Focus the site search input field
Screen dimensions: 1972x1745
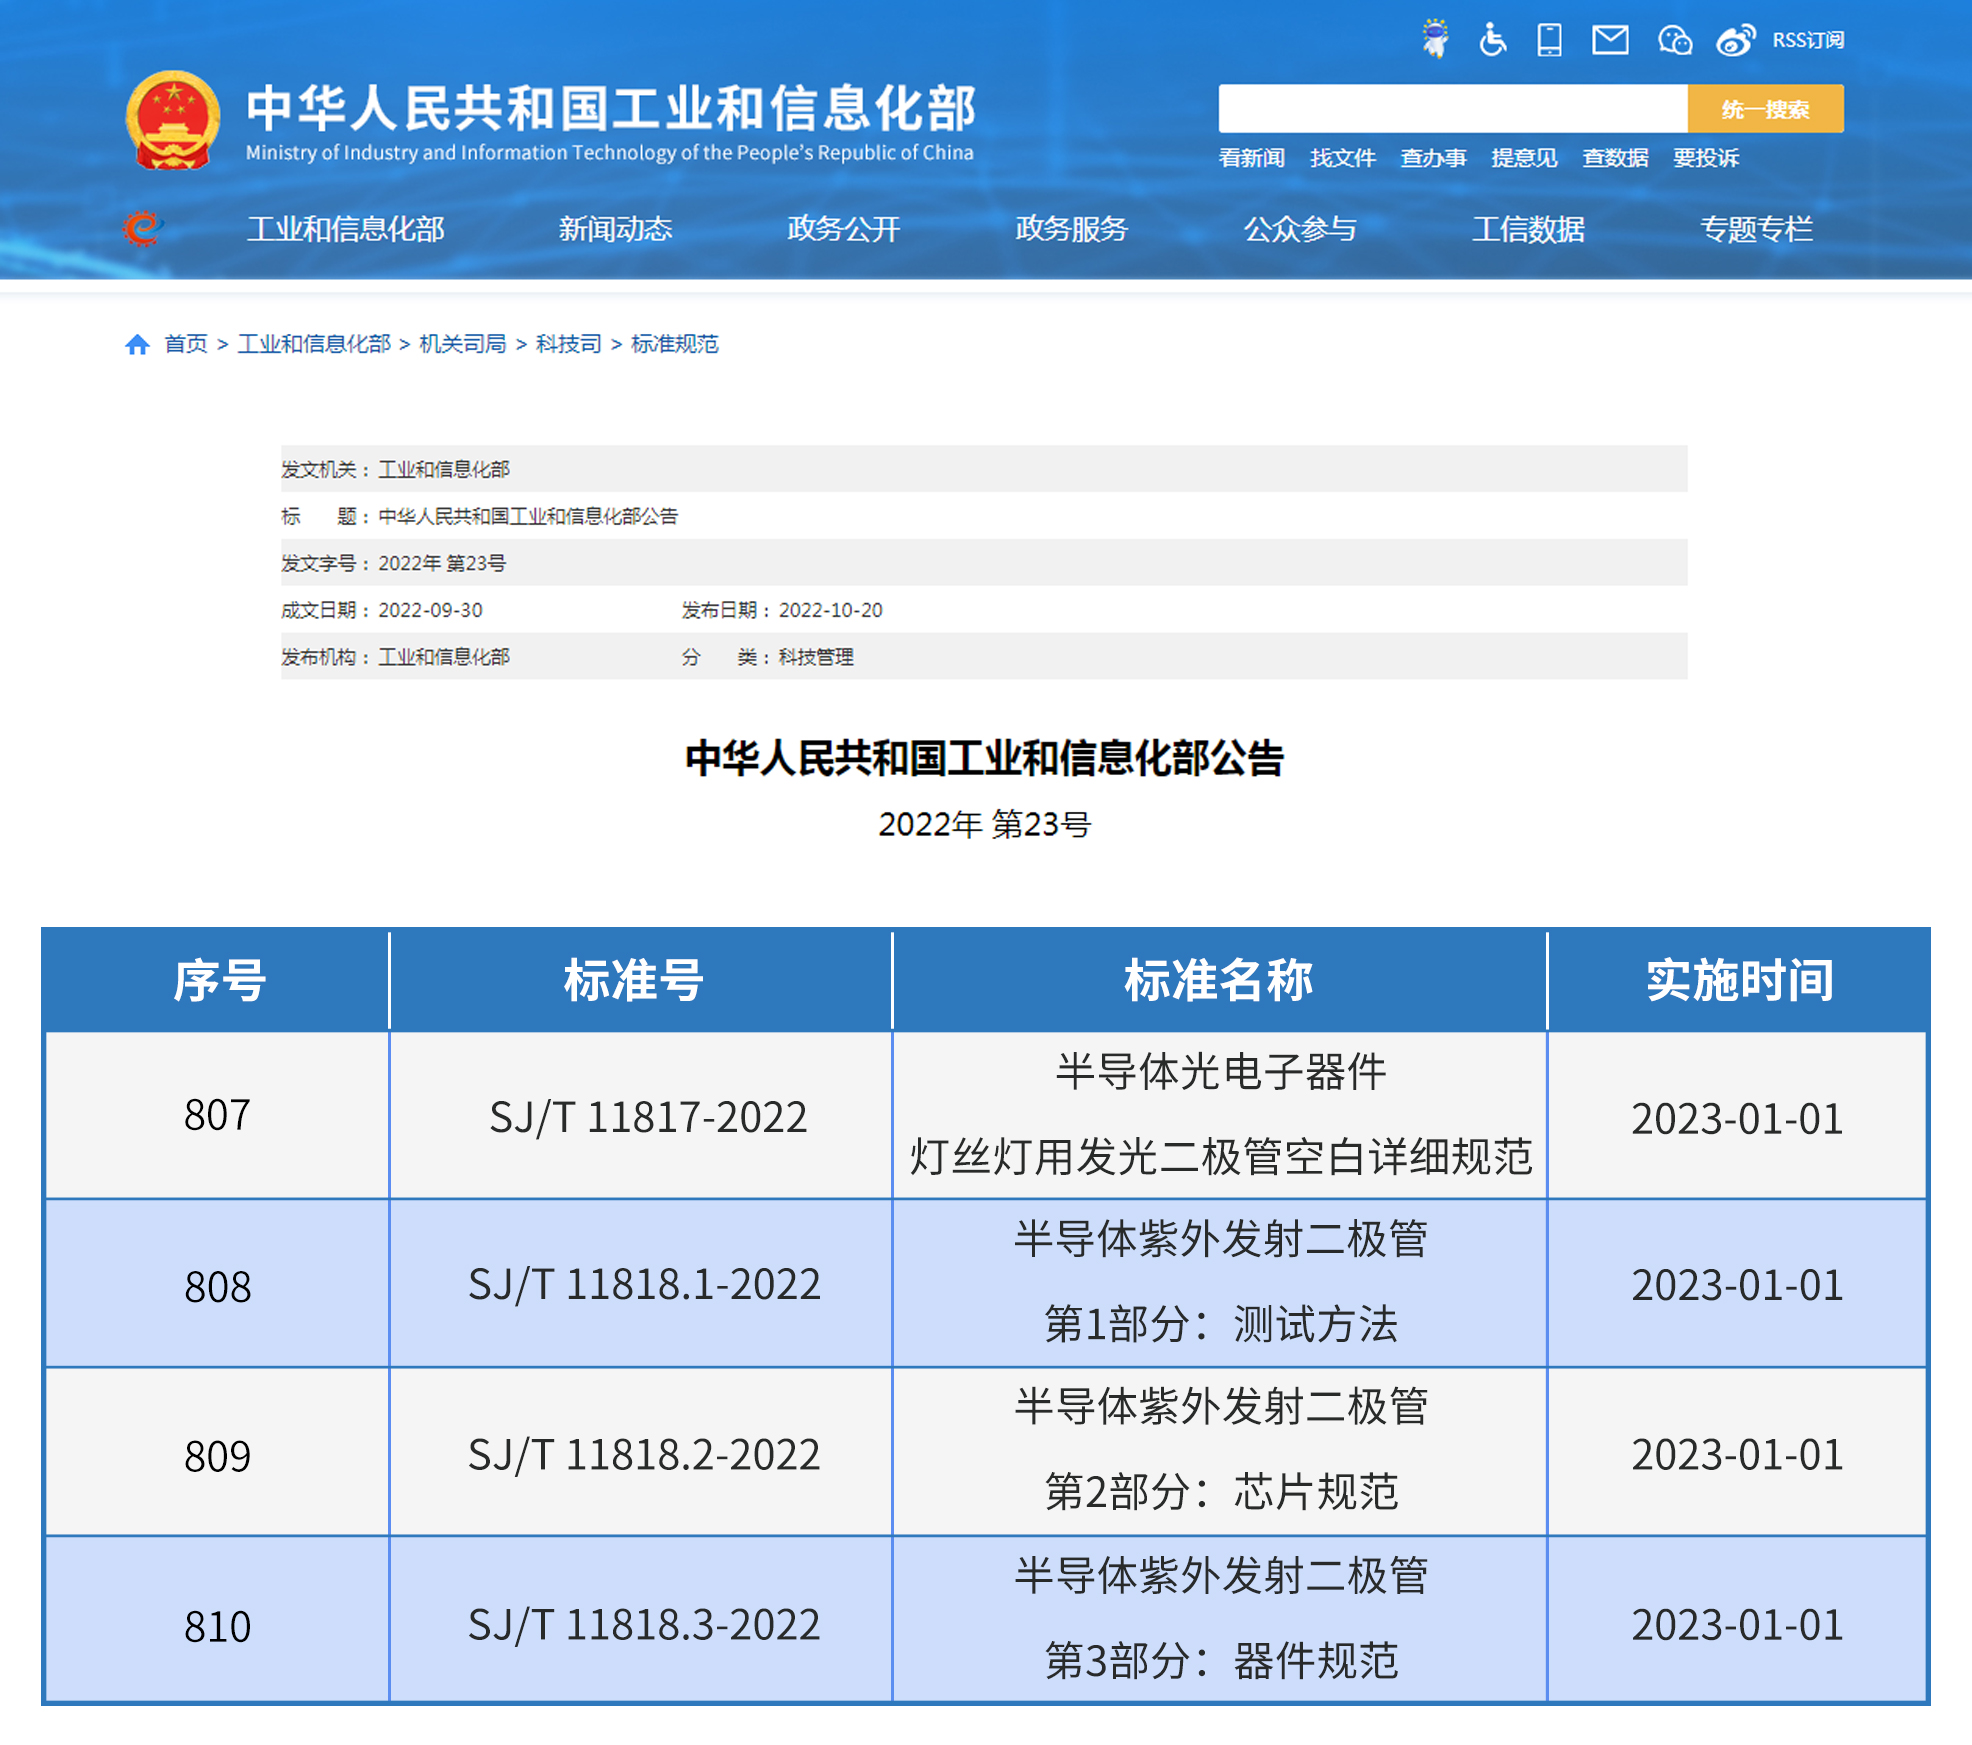point(1452,109)
